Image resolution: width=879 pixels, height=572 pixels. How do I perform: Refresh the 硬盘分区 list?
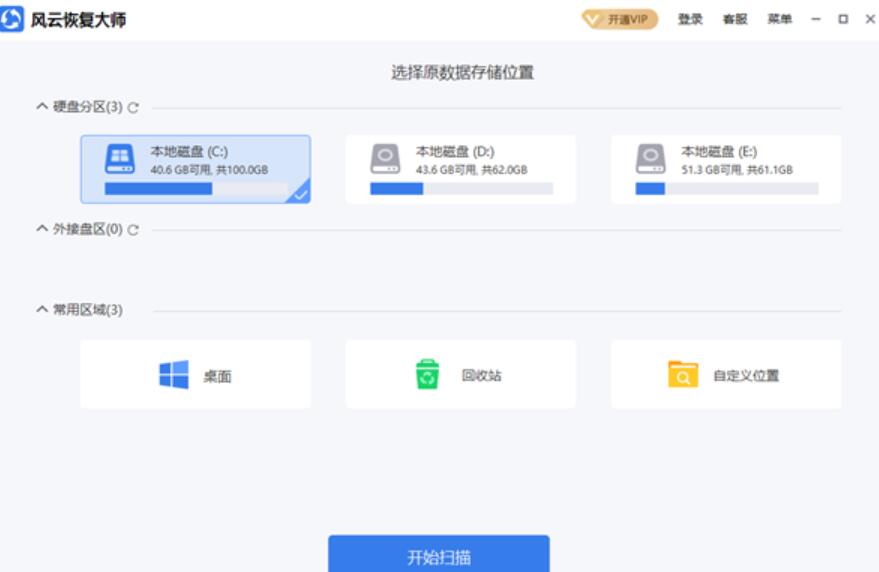pyautogui.click(x=133, y=108)
